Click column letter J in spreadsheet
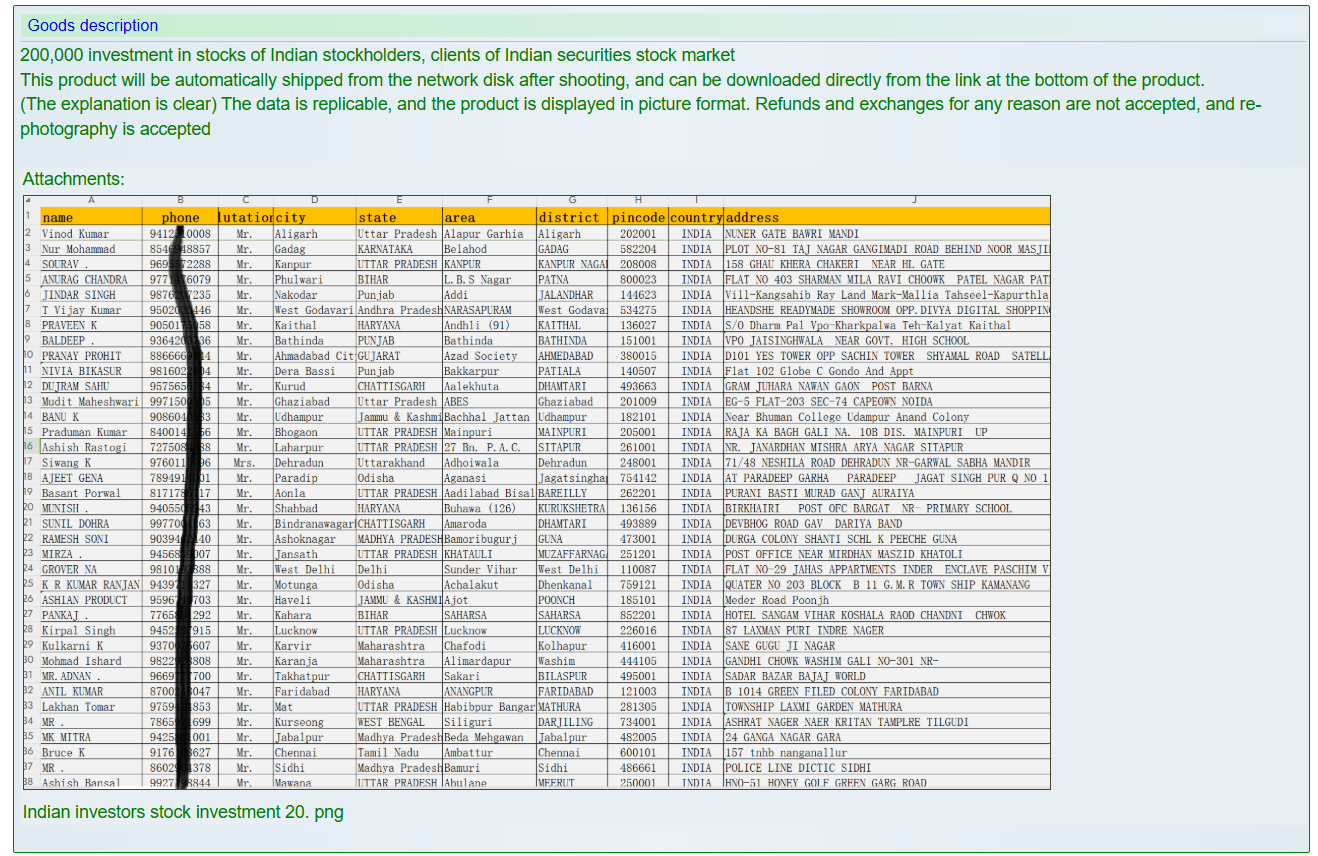1318x856 pixels. 914,201
